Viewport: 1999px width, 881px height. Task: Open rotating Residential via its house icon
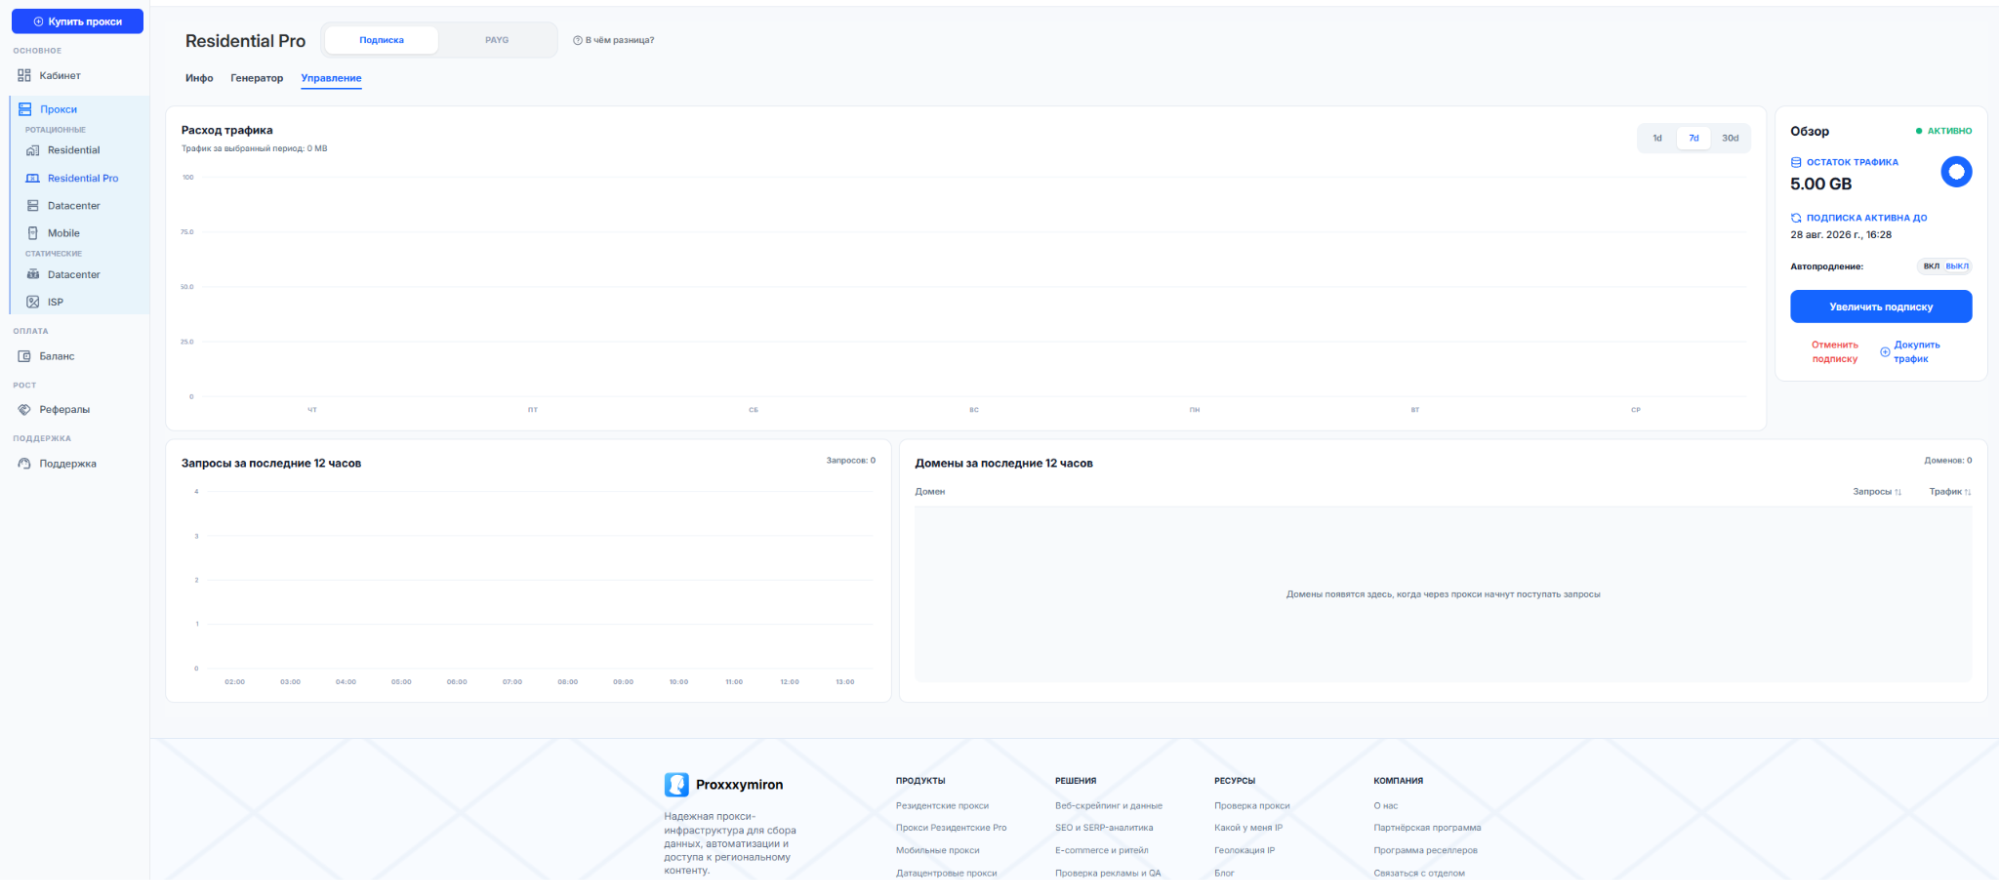click(33, 150)
